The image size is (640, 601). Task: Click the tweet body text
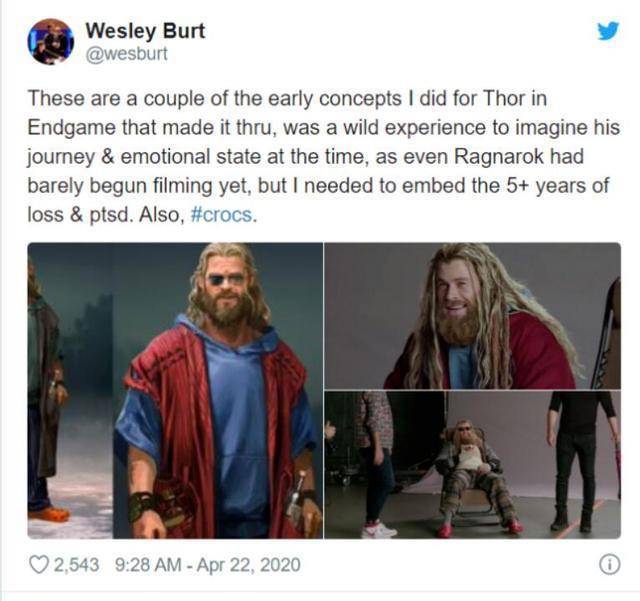[x=324, y=157]
